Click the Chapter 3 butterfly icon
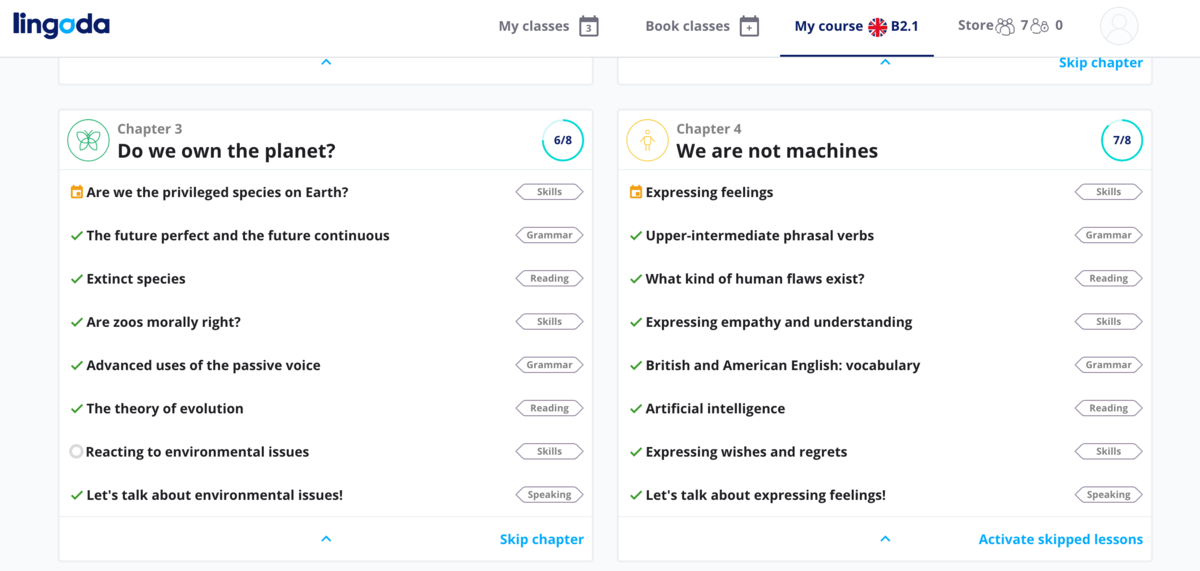 88,141
